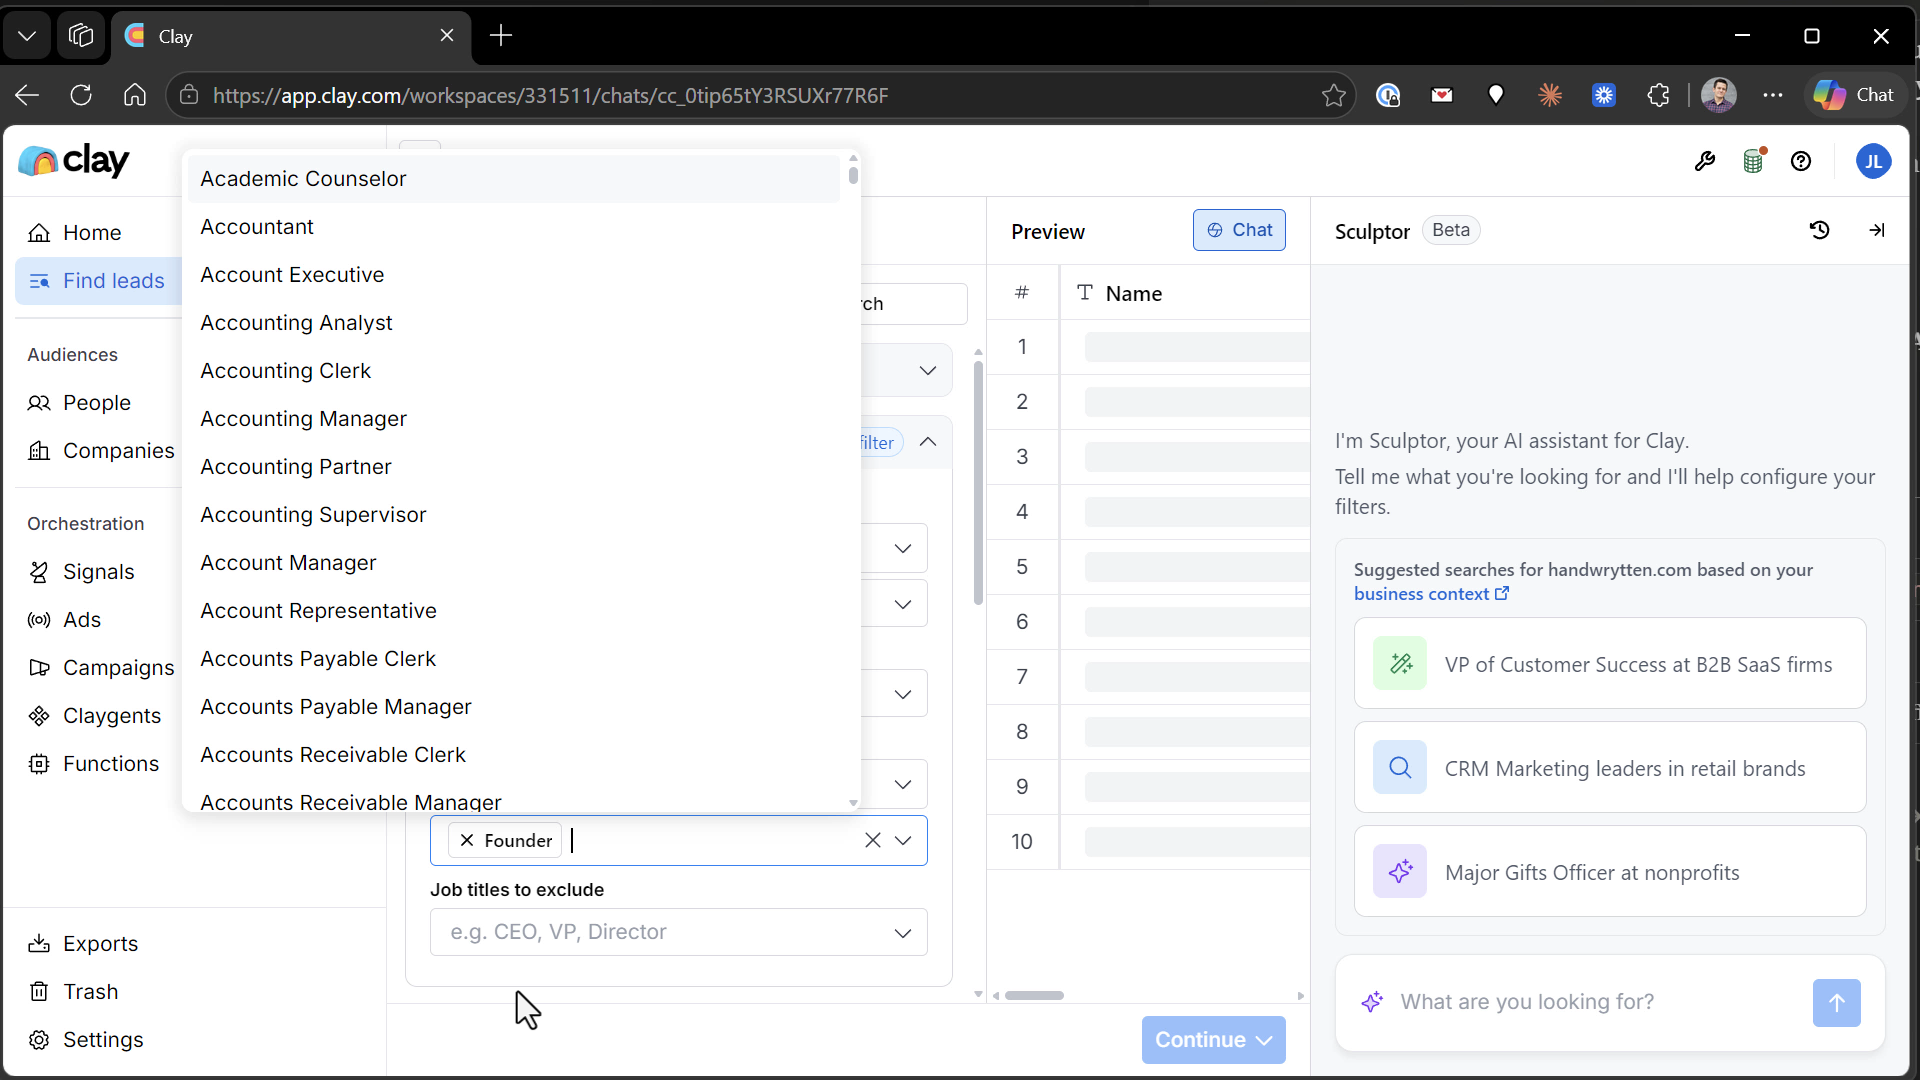Open Copilot Chat in browser

1855,95
